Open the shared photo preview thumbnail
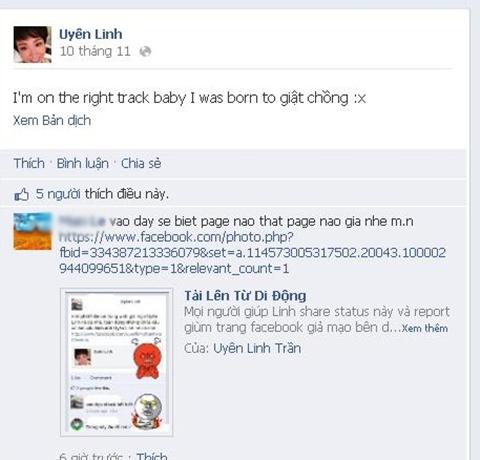The height and width of the screenshot is (460, 480). (117, 362)
